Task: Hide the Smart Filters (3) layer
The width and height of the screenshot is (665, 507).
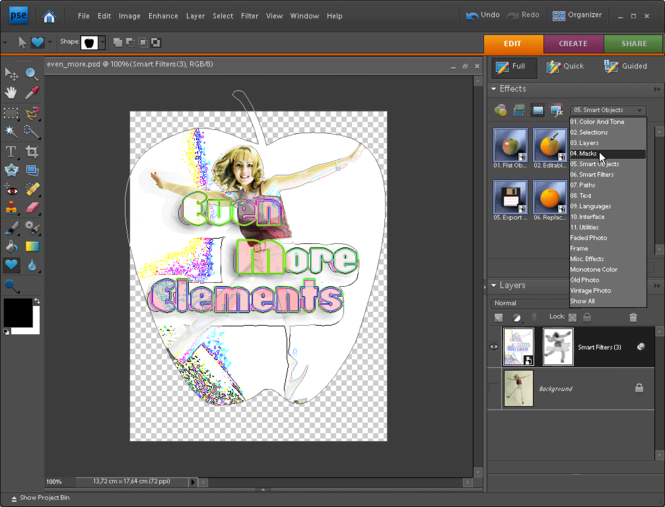Action: pyautogui.click(x=494, y=347)
